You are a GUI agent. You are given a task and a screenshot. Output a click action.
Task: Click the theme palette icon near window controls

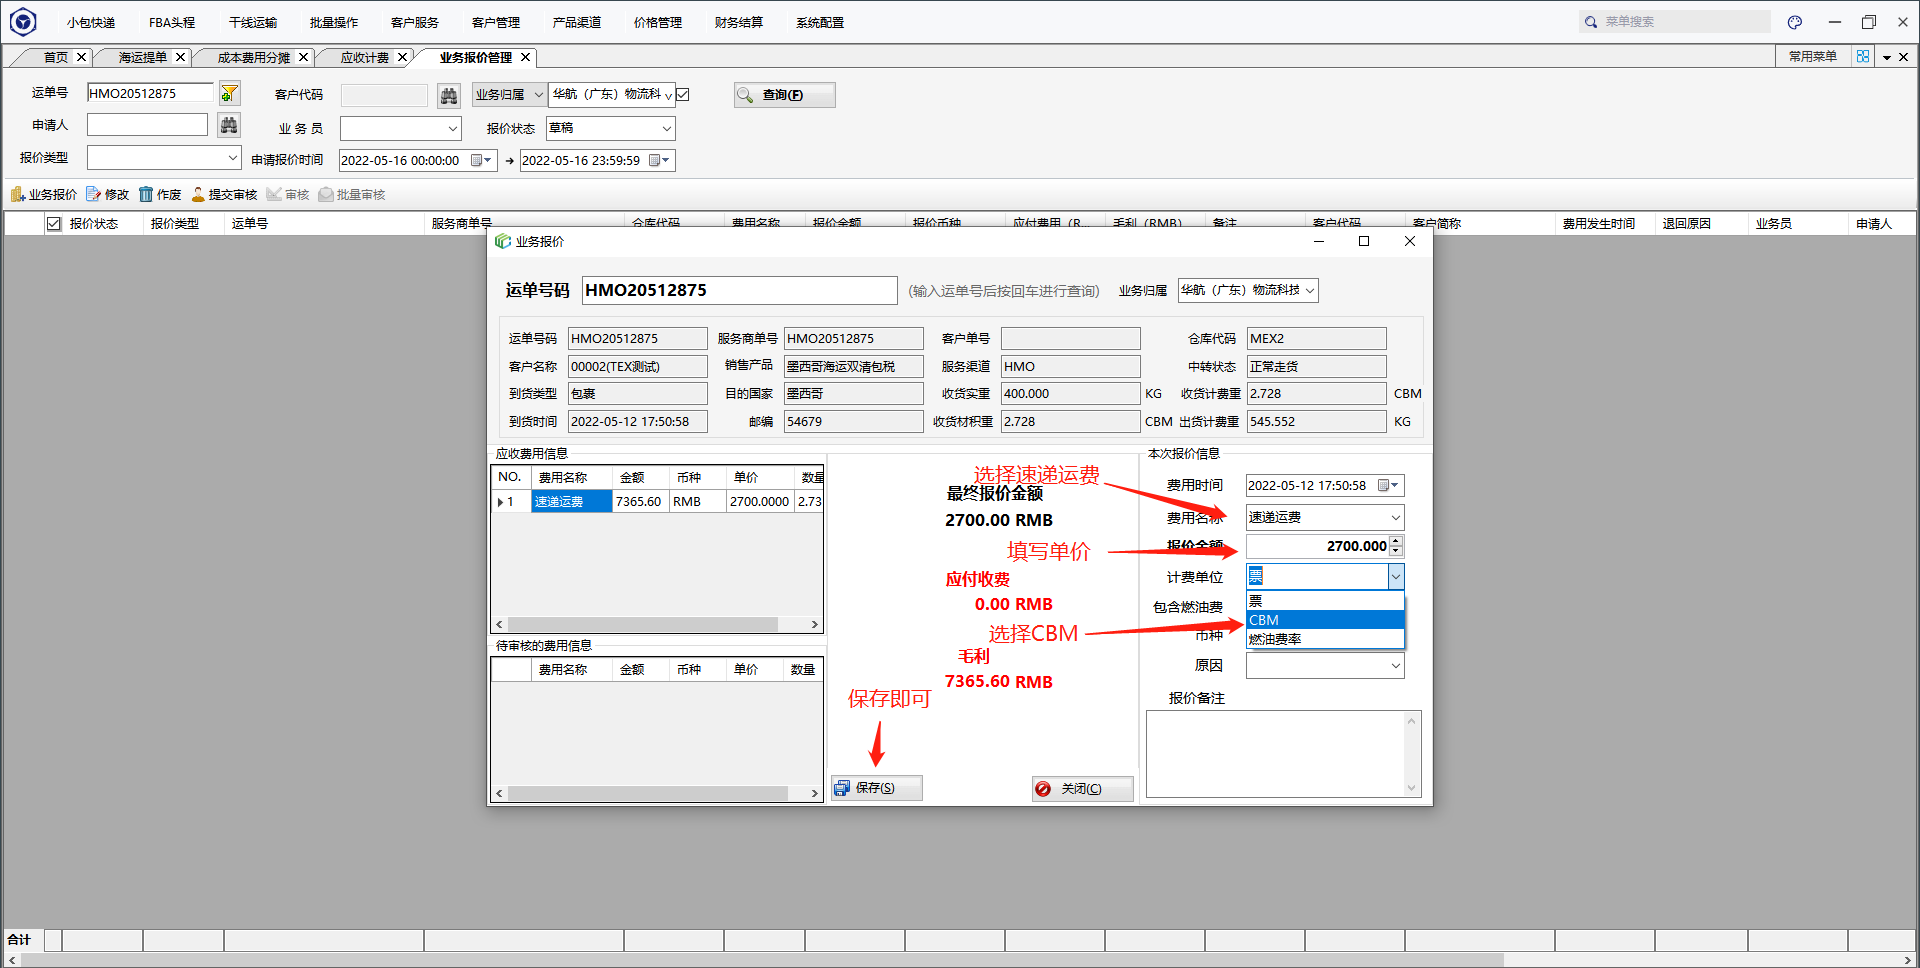point(1795,22)
